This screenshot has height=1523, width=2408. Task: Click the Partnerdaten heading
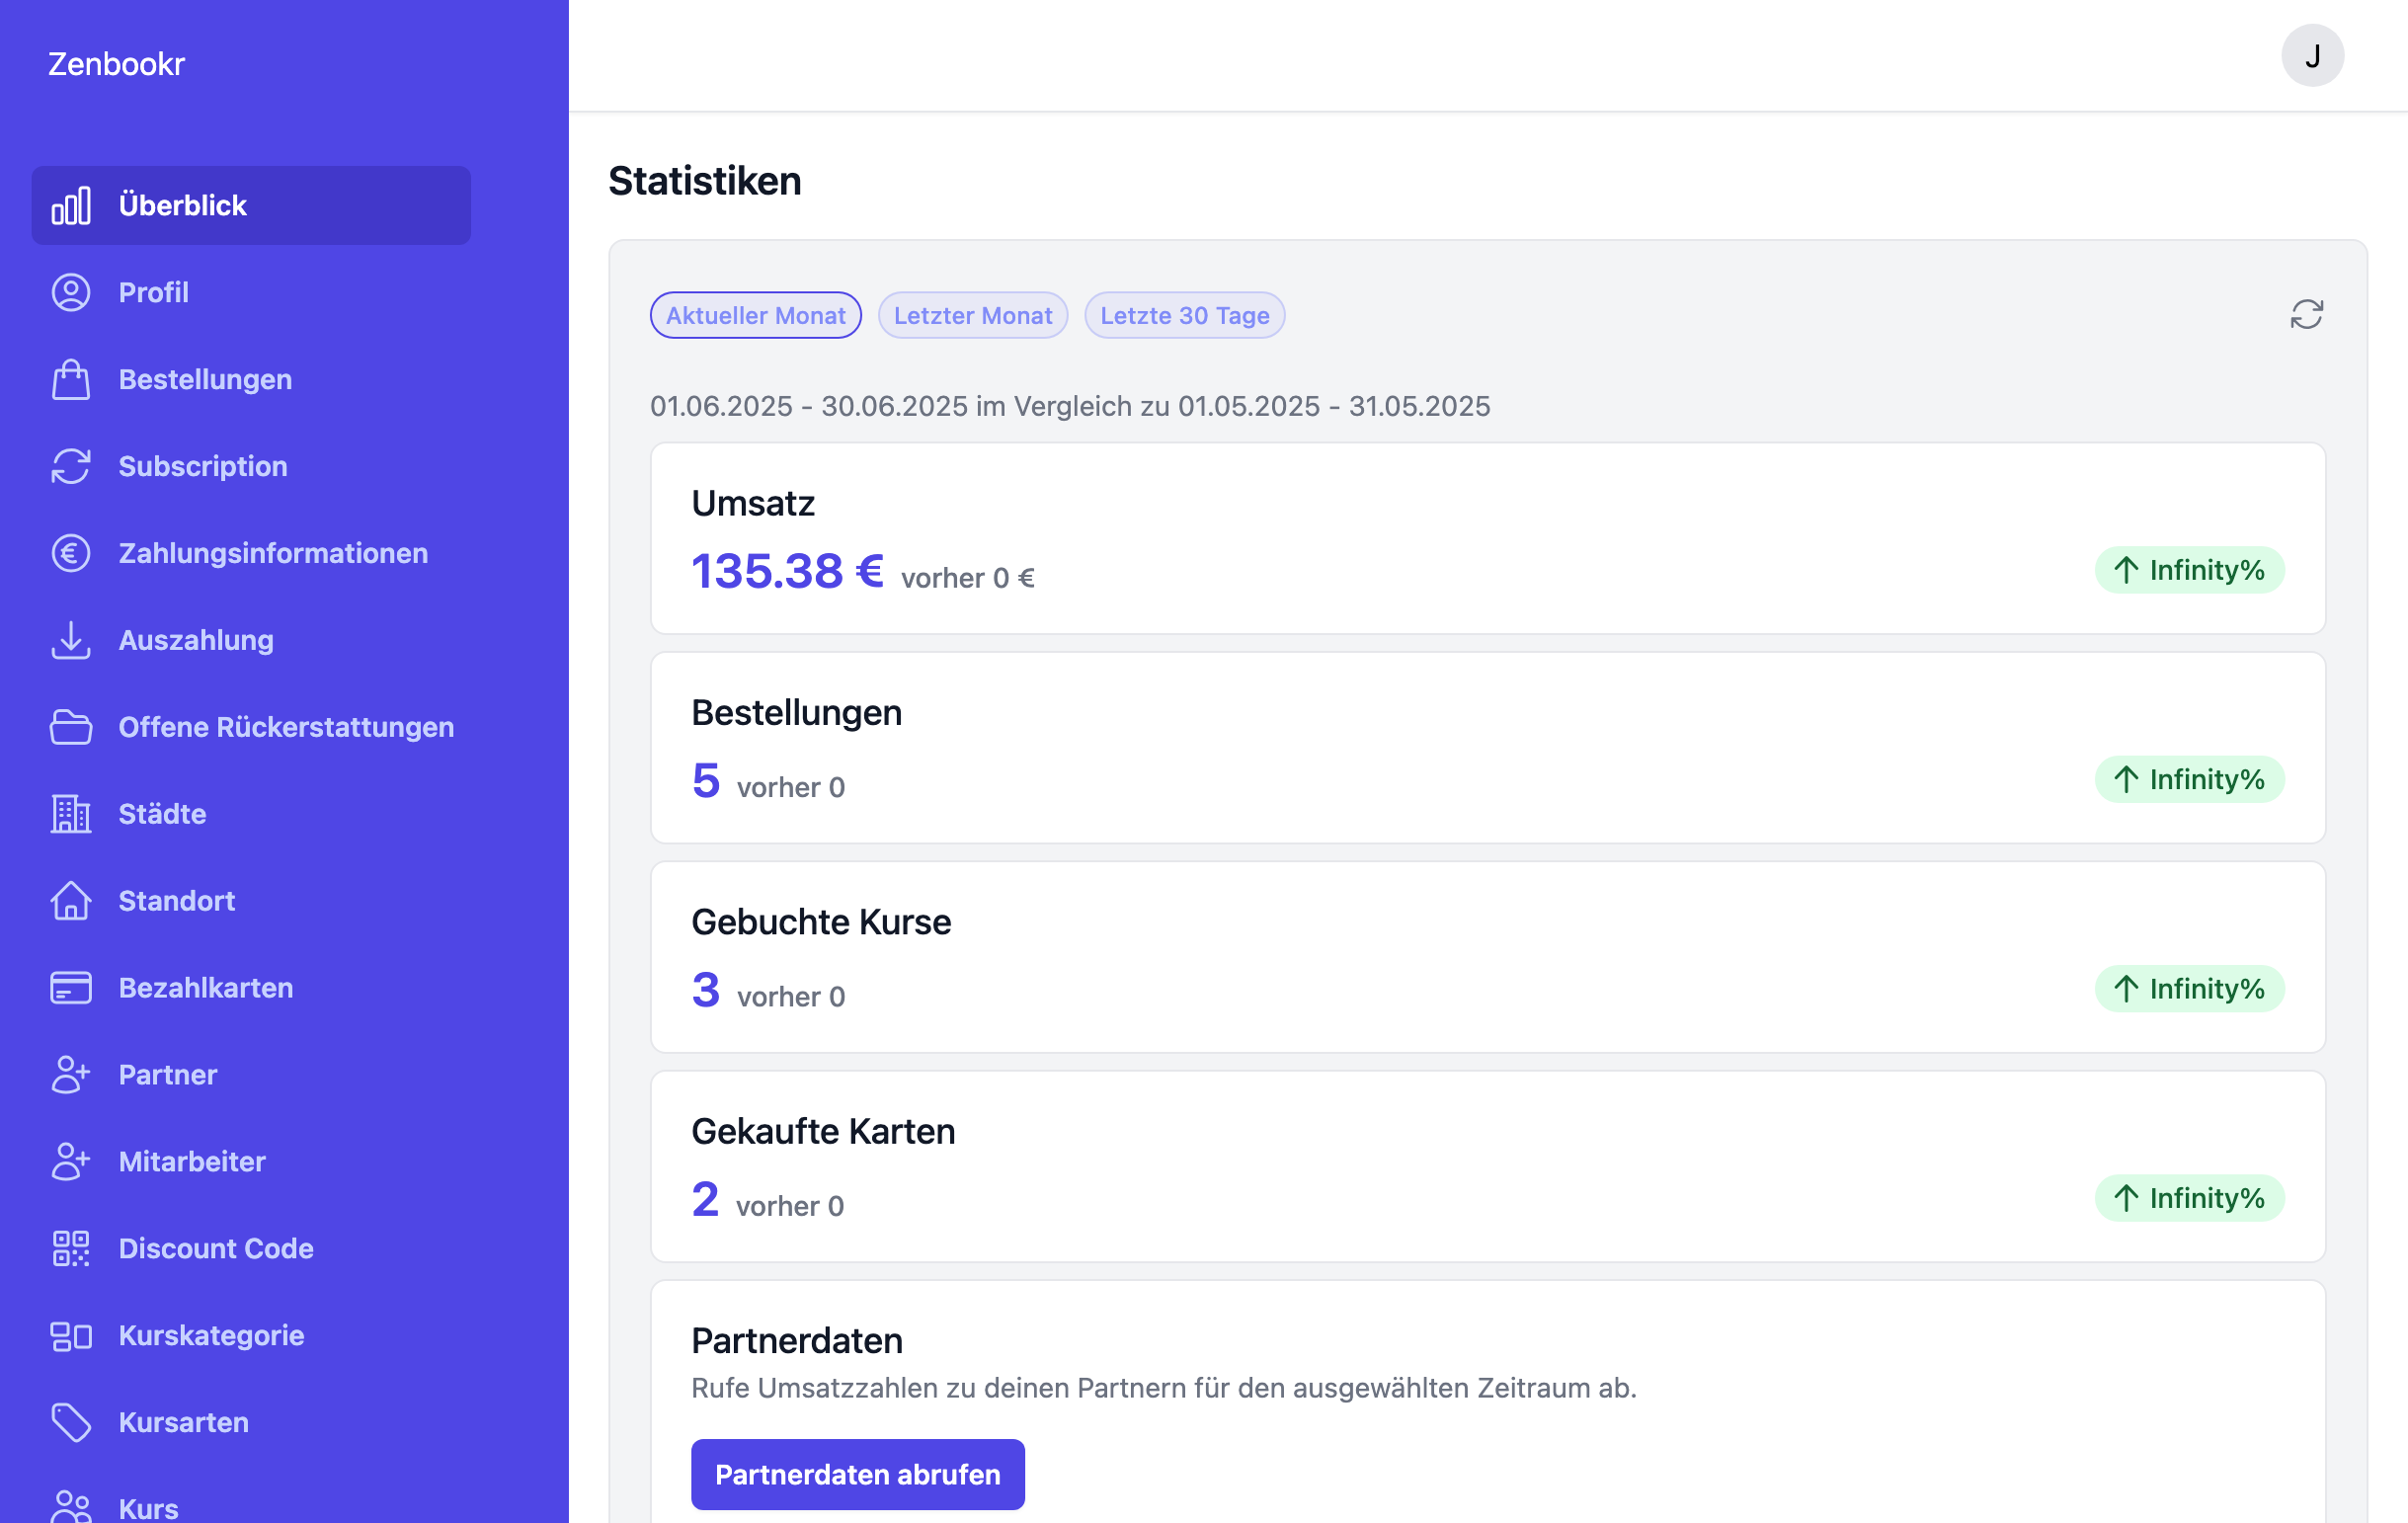click(797, 1340)
